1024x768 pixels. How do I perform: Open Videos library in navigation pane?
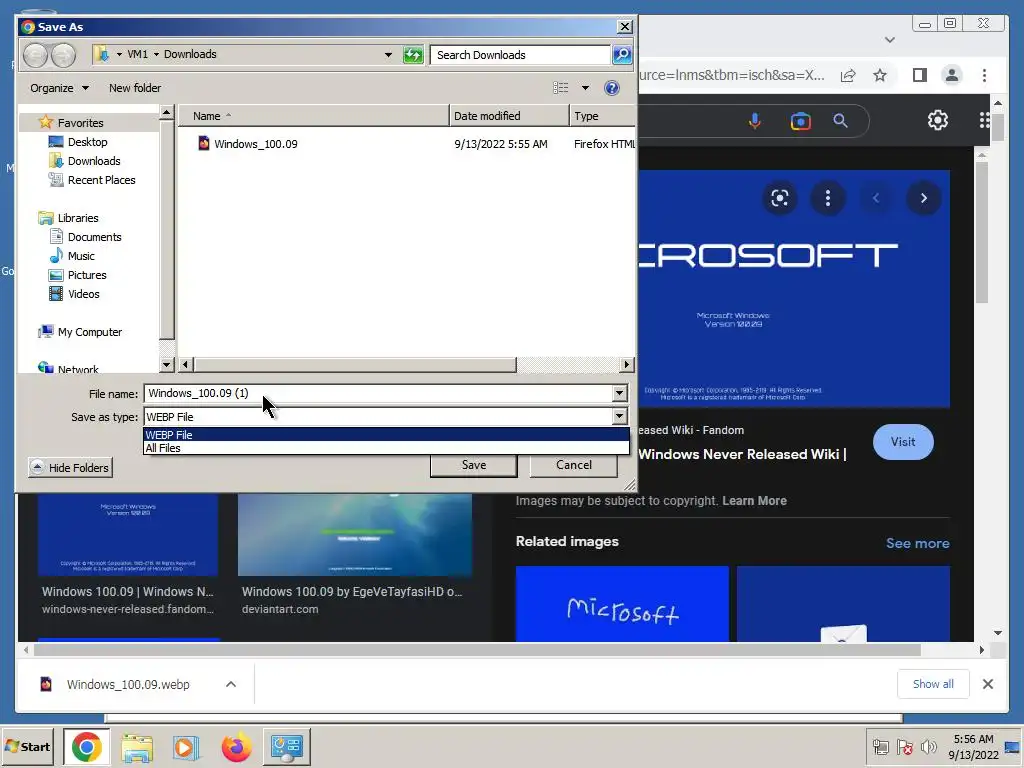coord(84,294)
